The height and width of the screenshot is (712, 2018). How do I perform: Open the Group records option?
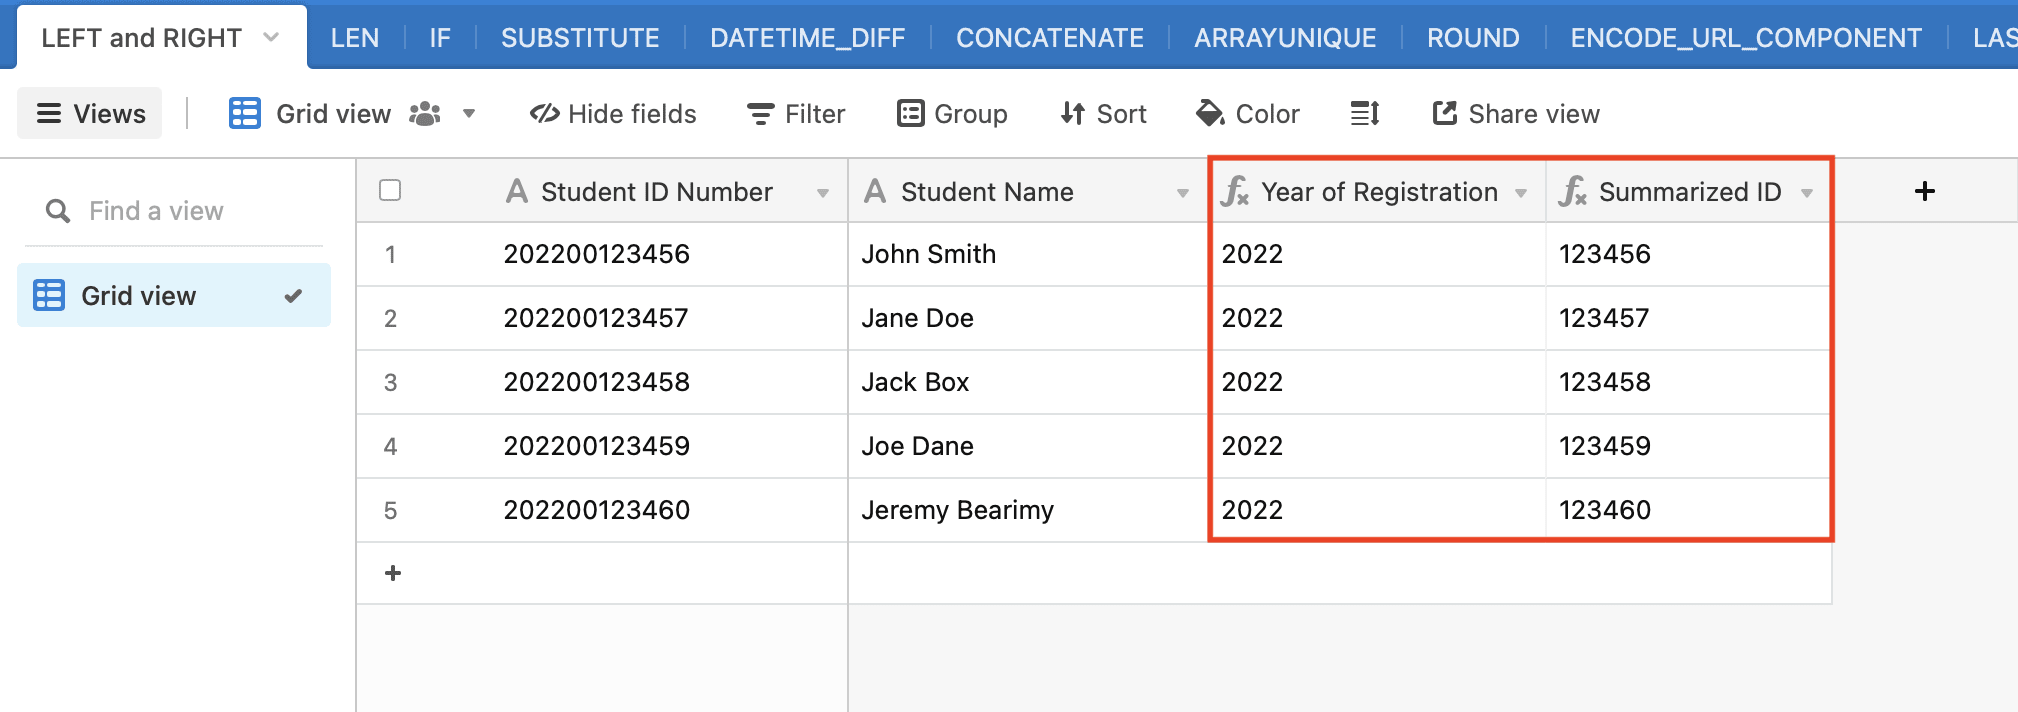tap(952, 114)
